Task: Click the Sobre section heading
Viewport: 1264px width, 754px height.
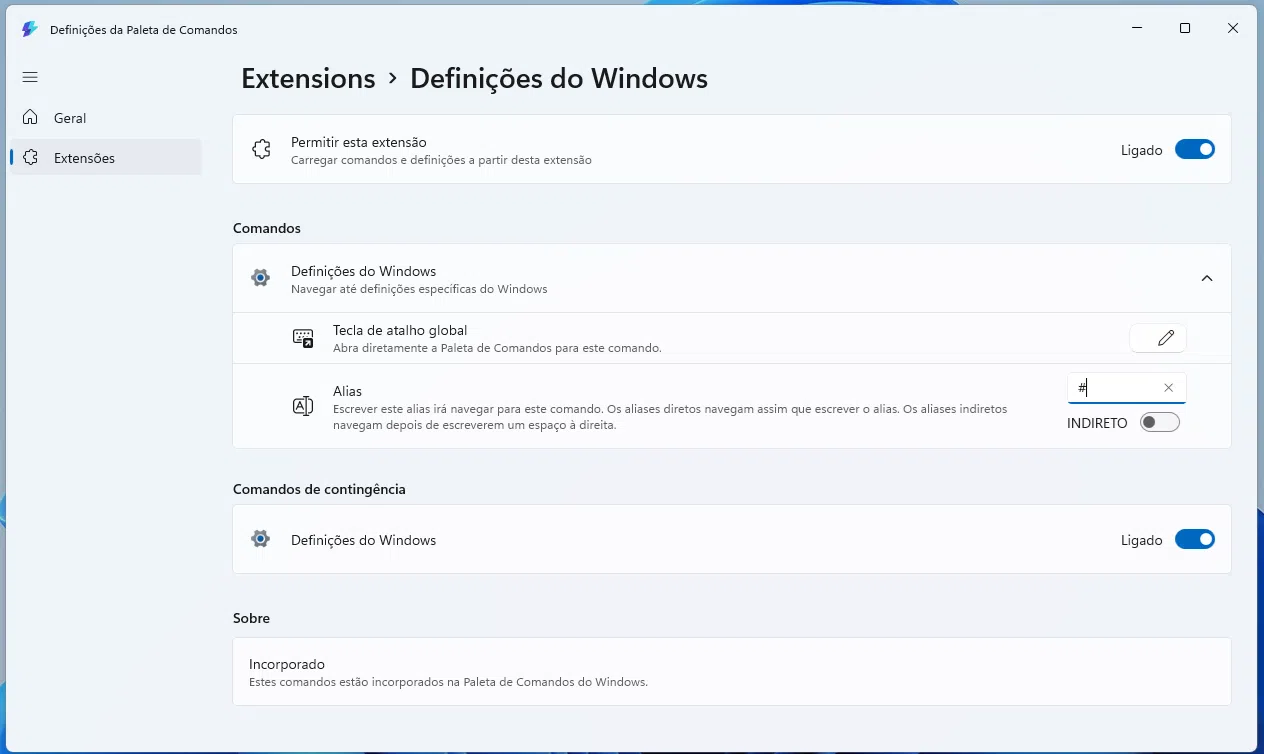Action: coord(252,618)
